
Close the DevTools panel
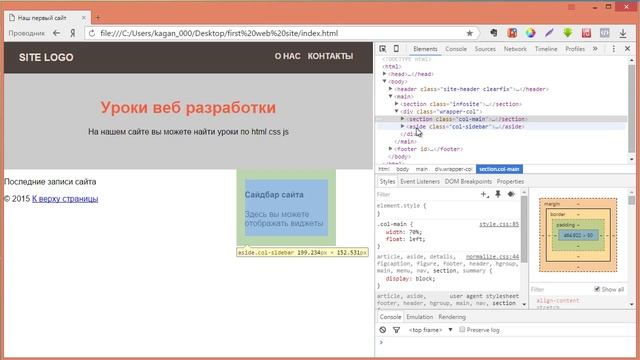tap(627, 49)
